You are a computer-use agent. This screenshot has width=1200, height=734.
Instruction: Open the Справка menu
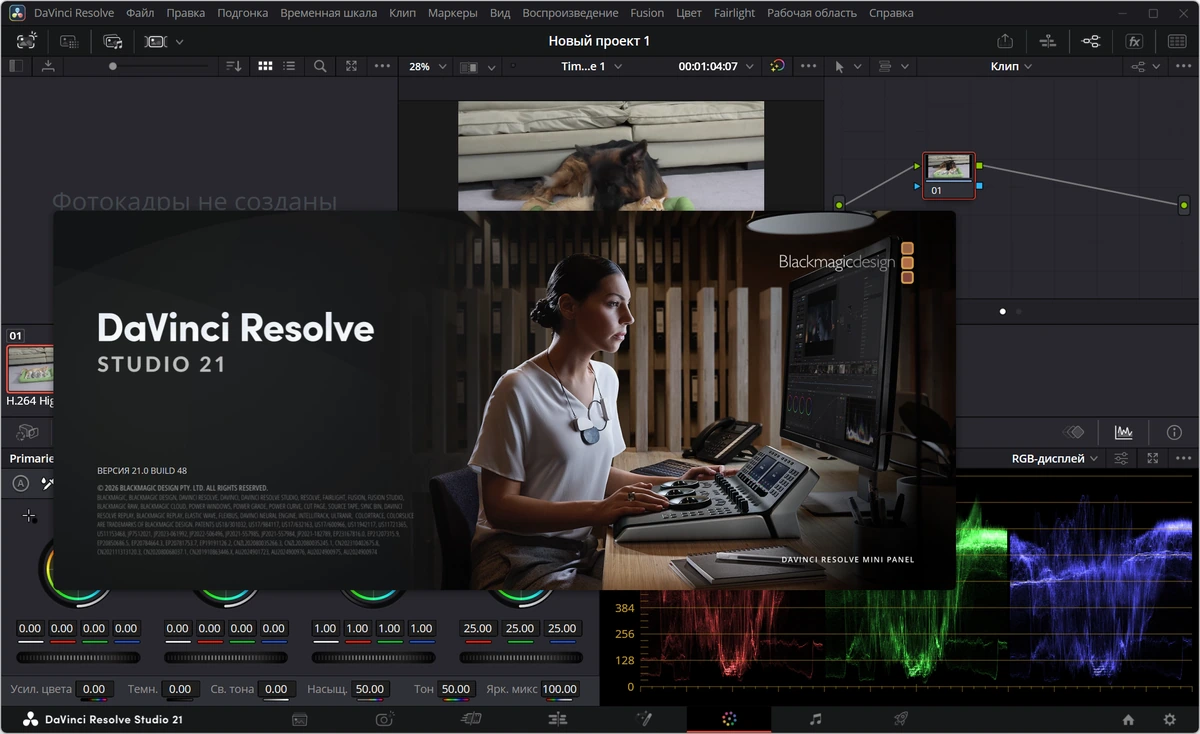891,13
